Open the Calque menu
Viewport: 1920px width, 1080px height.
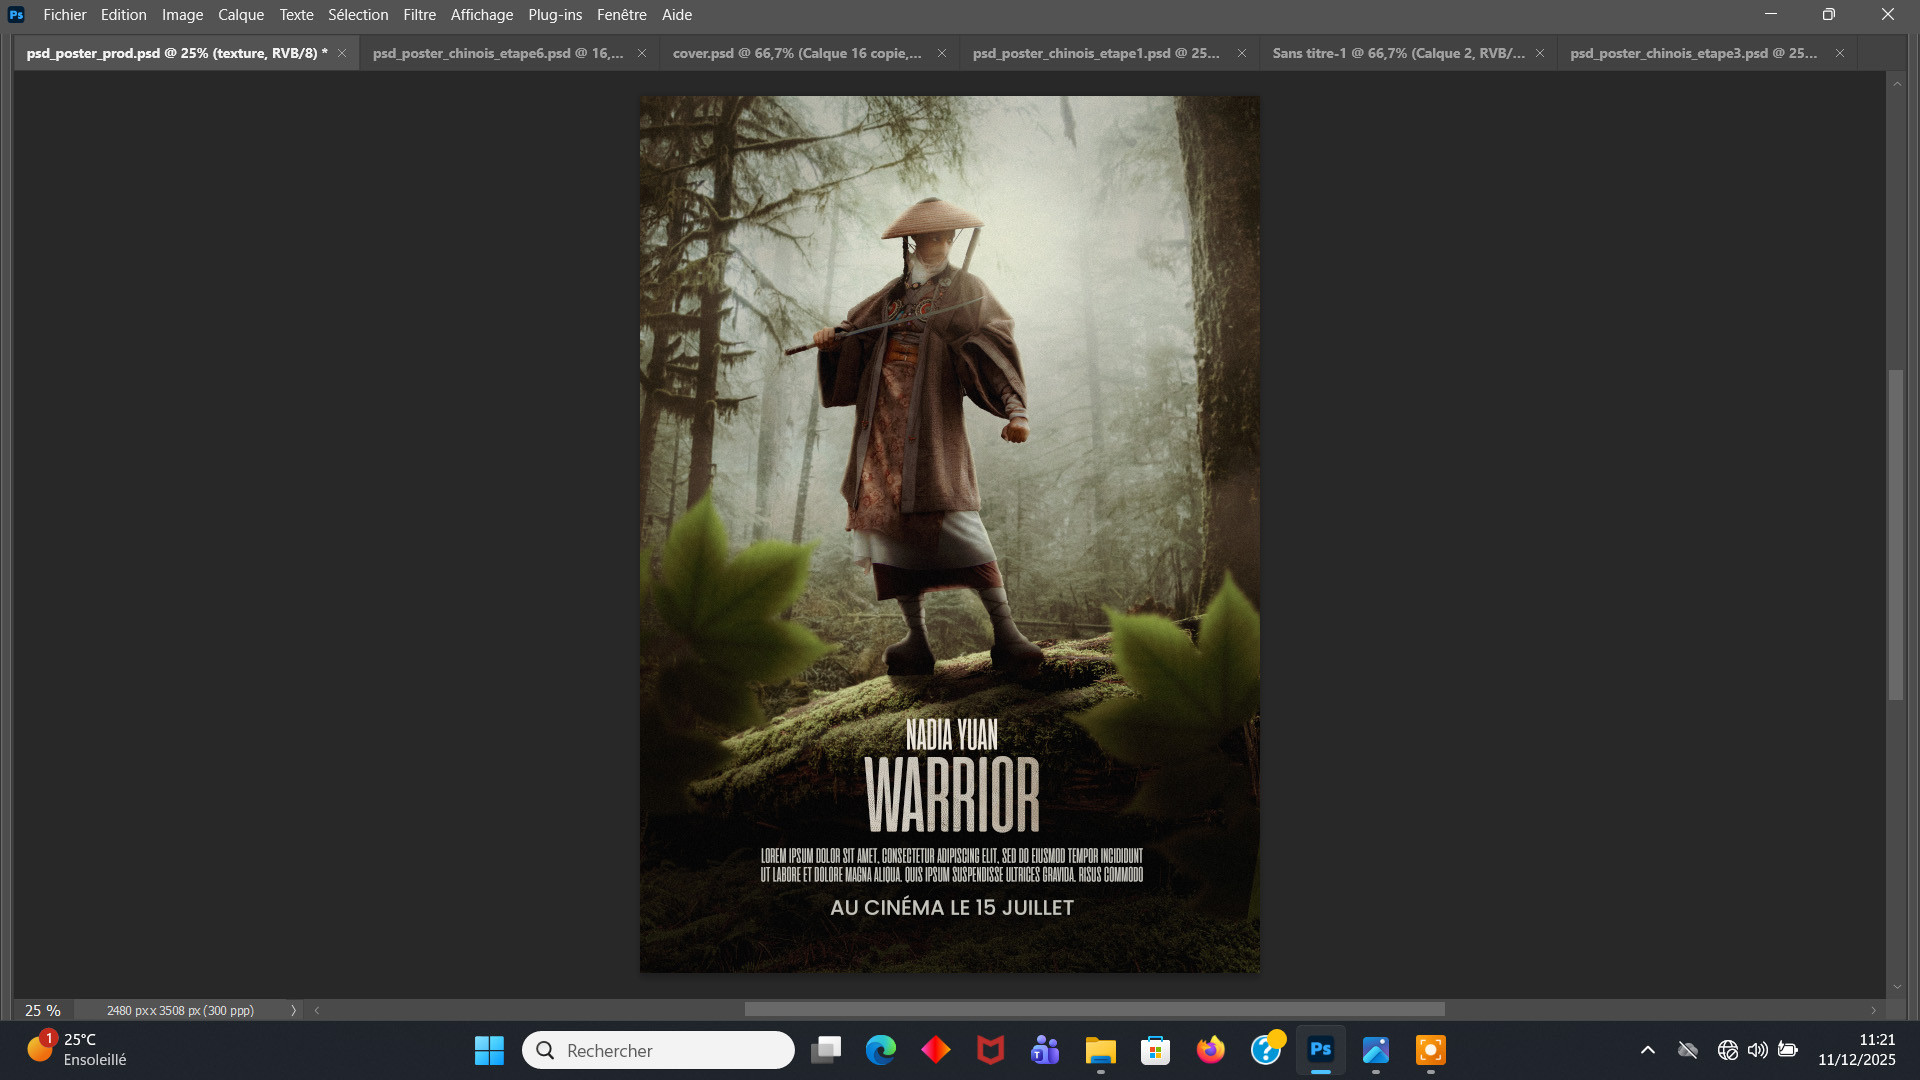(x=241, y=15)
